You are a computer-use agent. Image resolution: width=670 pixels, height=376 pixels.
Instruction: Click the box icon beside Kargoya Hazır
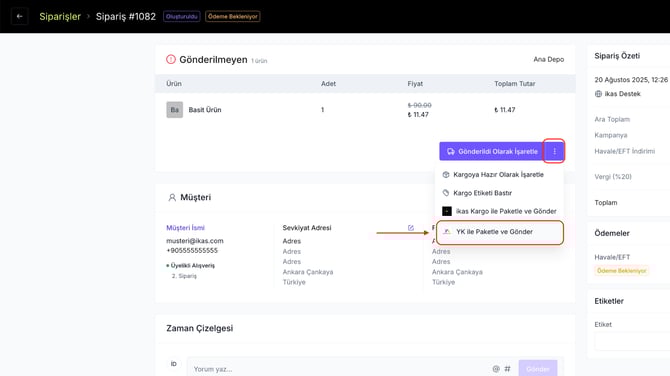[x=446, y=174]
